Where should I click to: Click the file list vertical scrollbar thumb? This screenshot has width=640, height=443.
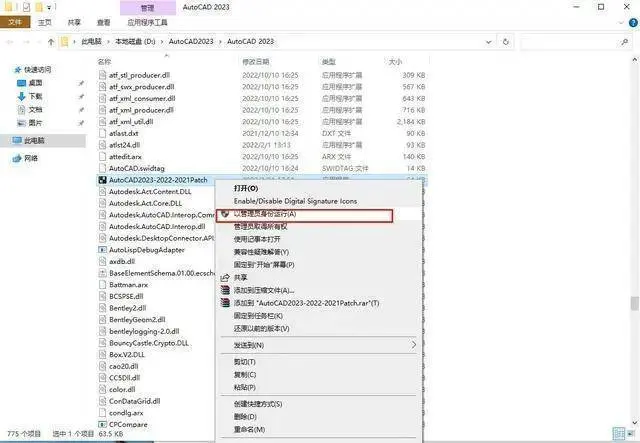[x=634, y=304]
